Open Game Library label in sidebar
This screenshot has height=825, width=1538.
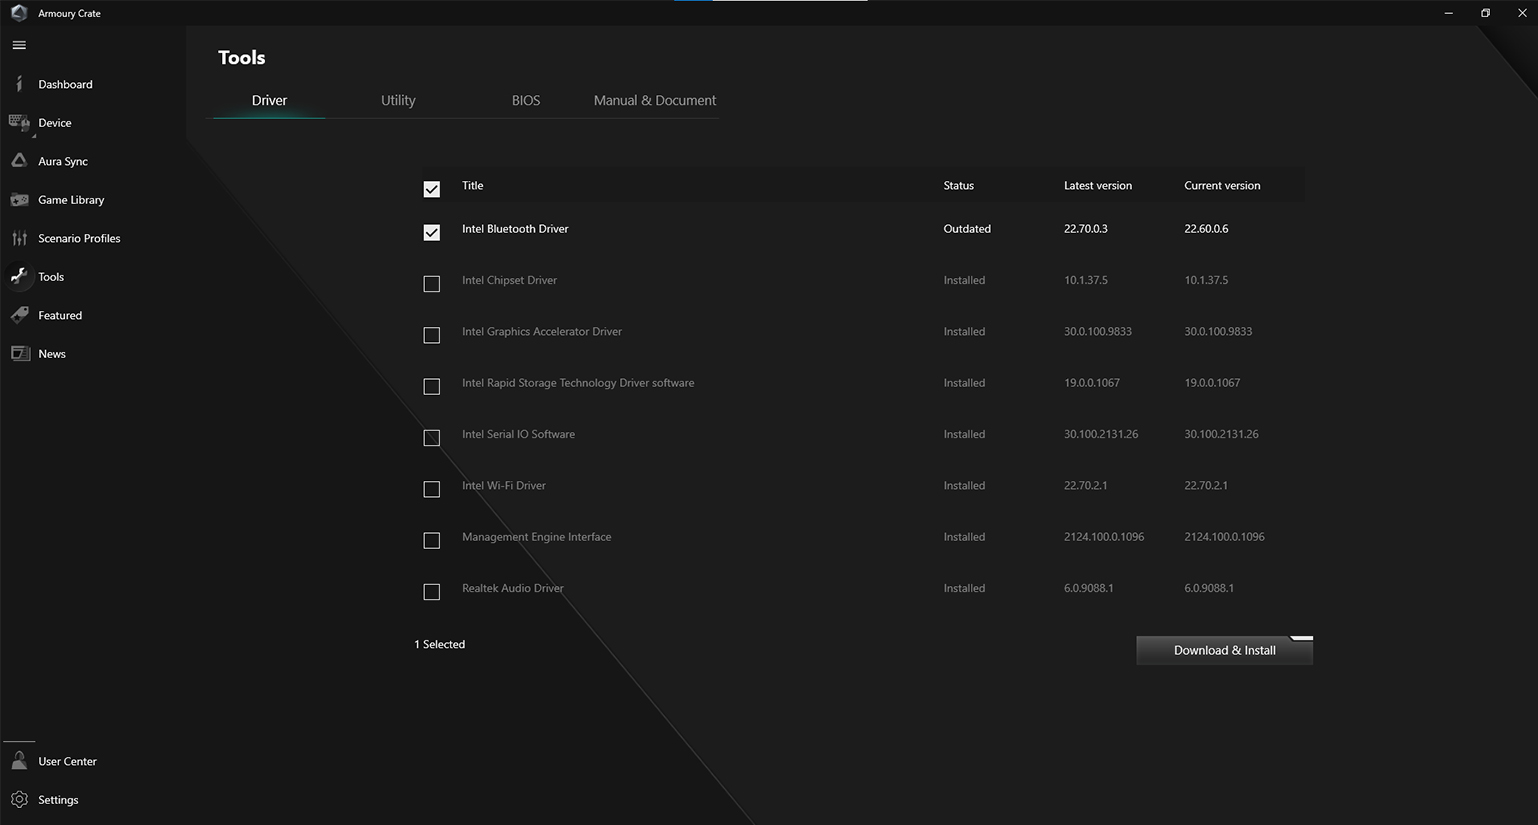(71, 200)
